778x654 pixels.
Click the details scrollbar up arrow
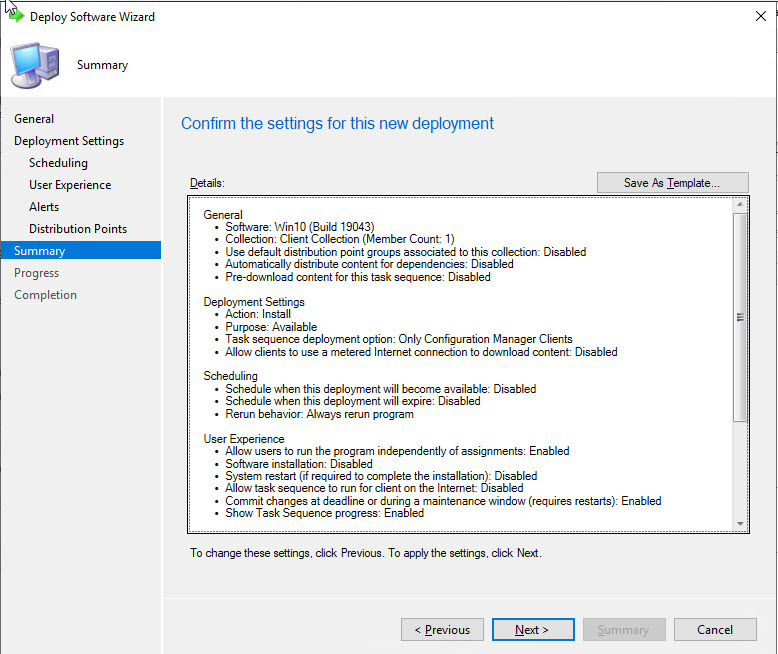point(740,205)
